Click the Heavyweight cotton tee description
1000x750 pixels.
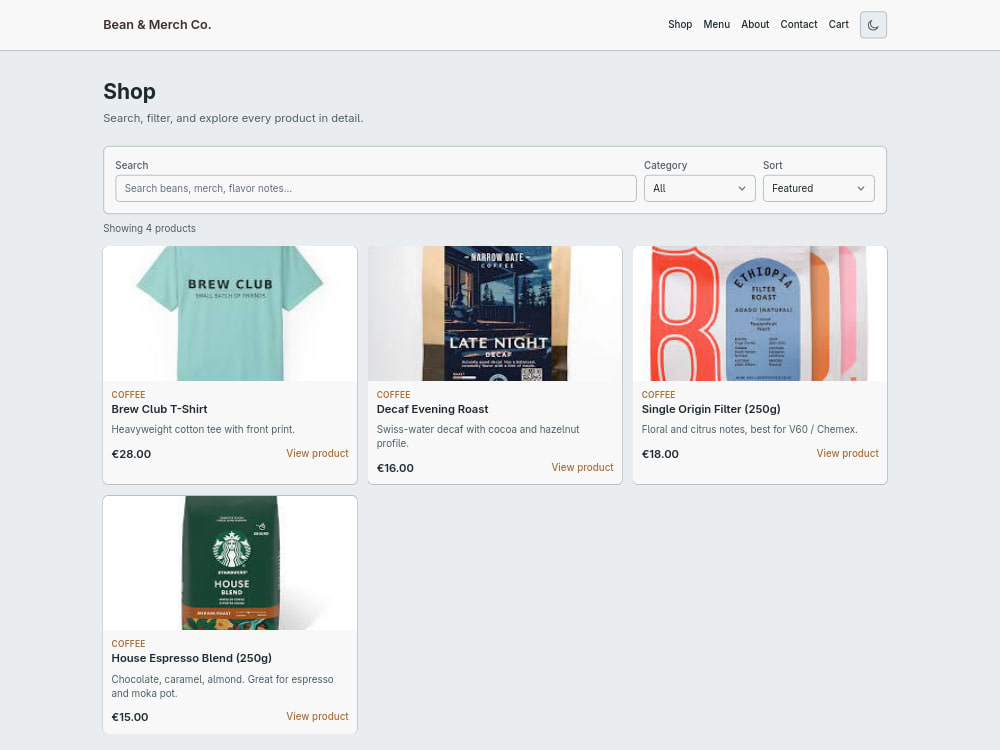[203, 429]
